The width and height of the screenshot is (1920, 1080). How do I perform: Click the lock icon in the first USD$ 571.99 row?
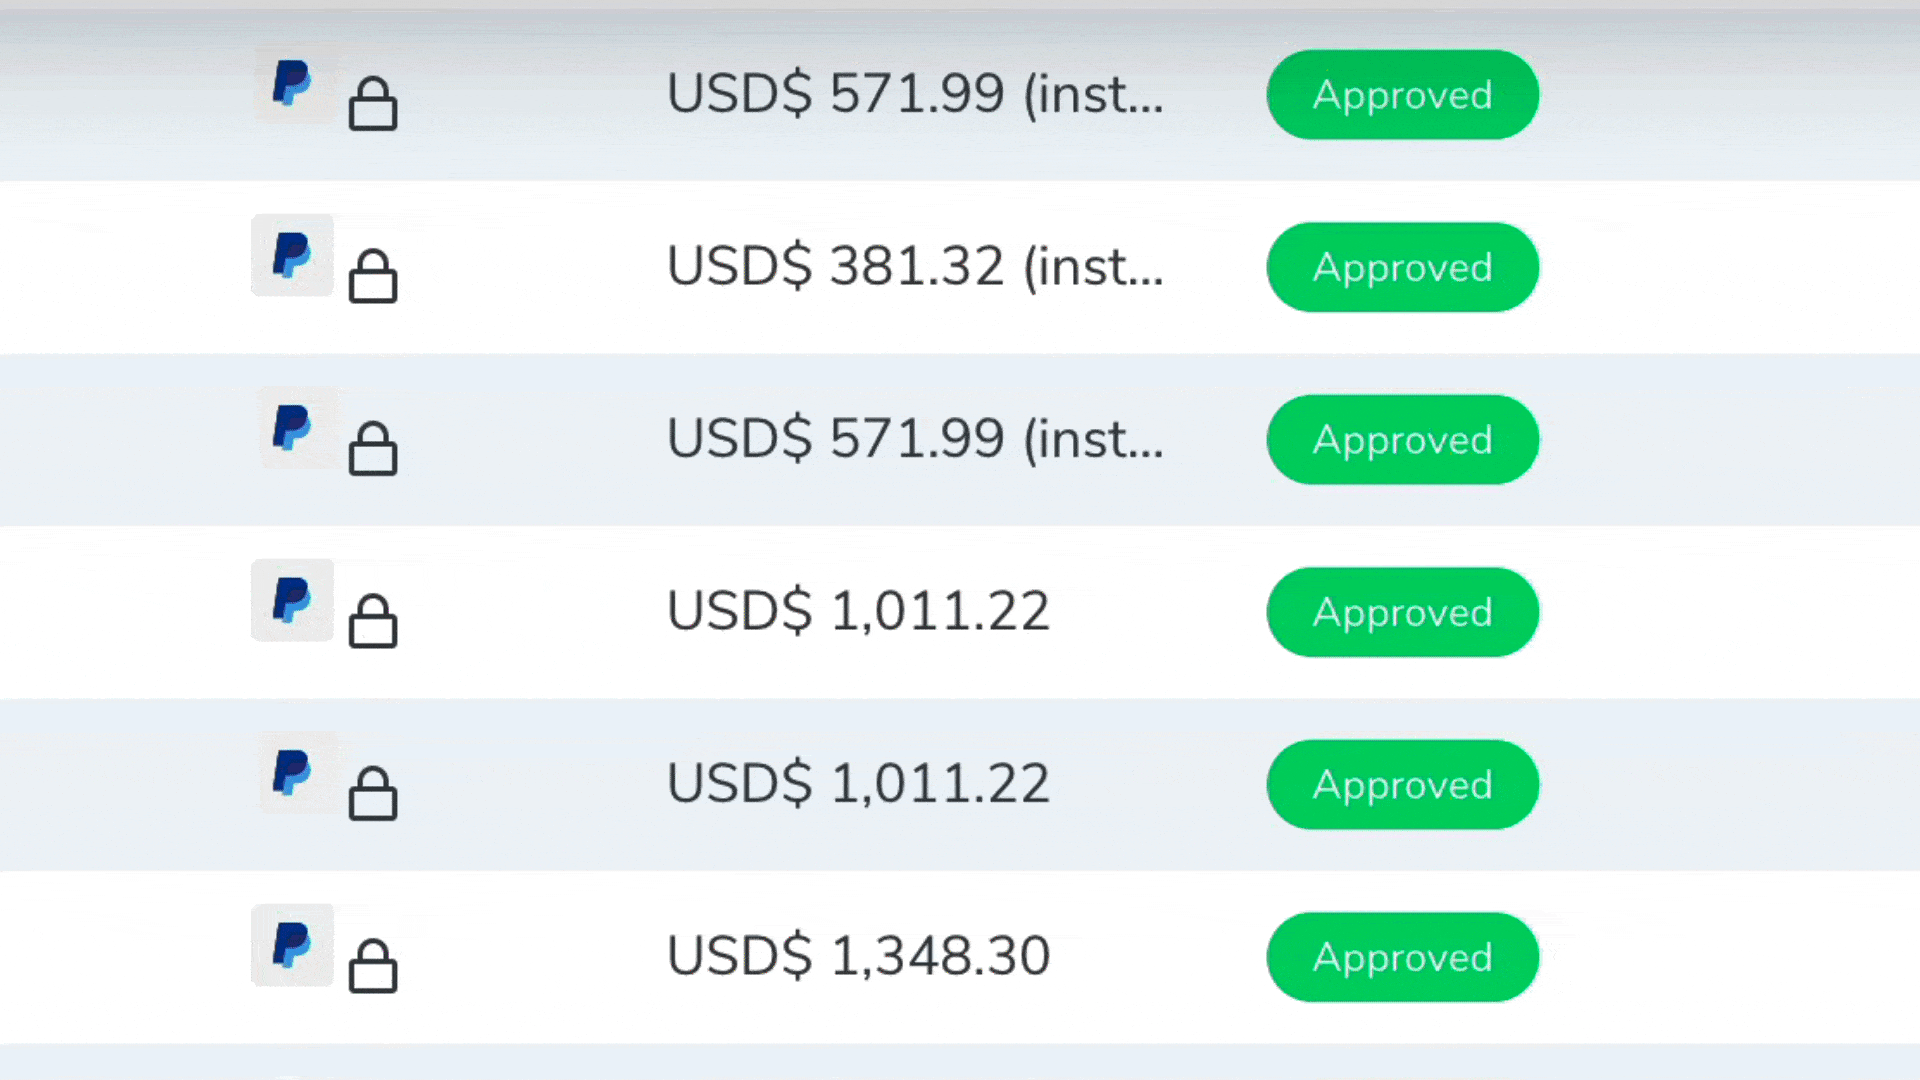(x=373, y=104)
